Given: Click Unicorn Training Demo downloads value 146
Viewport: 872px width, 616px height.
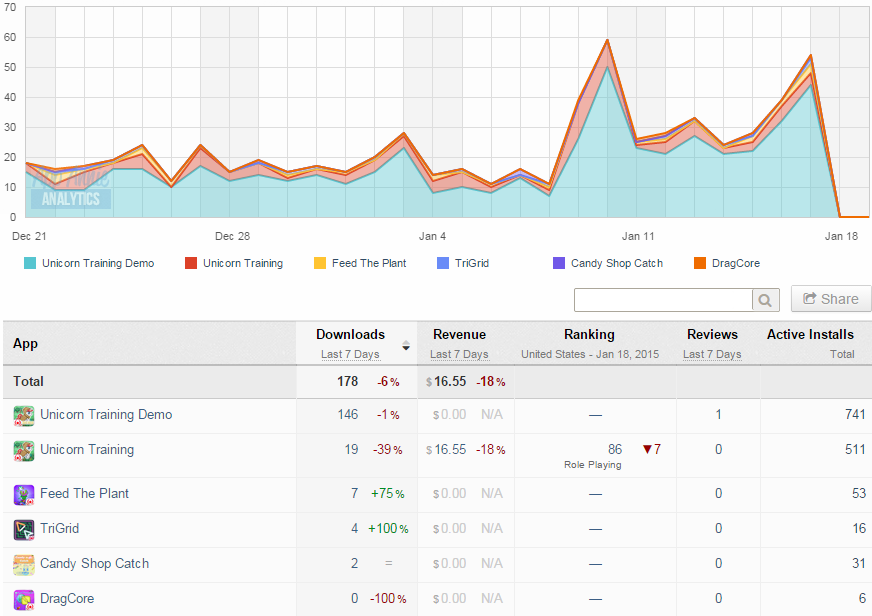Looking at the screenshot, I should coord(348,415).
